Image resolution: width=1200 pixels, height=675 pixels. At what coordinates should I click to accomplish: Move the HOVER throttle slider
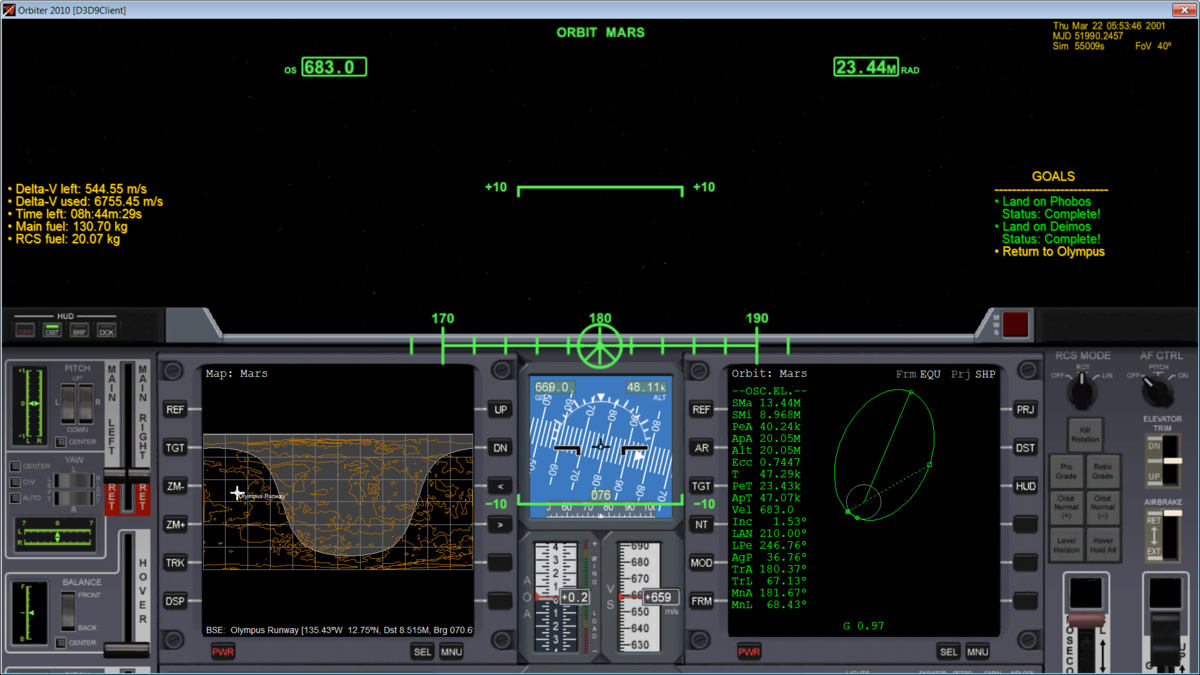point(127,650)
